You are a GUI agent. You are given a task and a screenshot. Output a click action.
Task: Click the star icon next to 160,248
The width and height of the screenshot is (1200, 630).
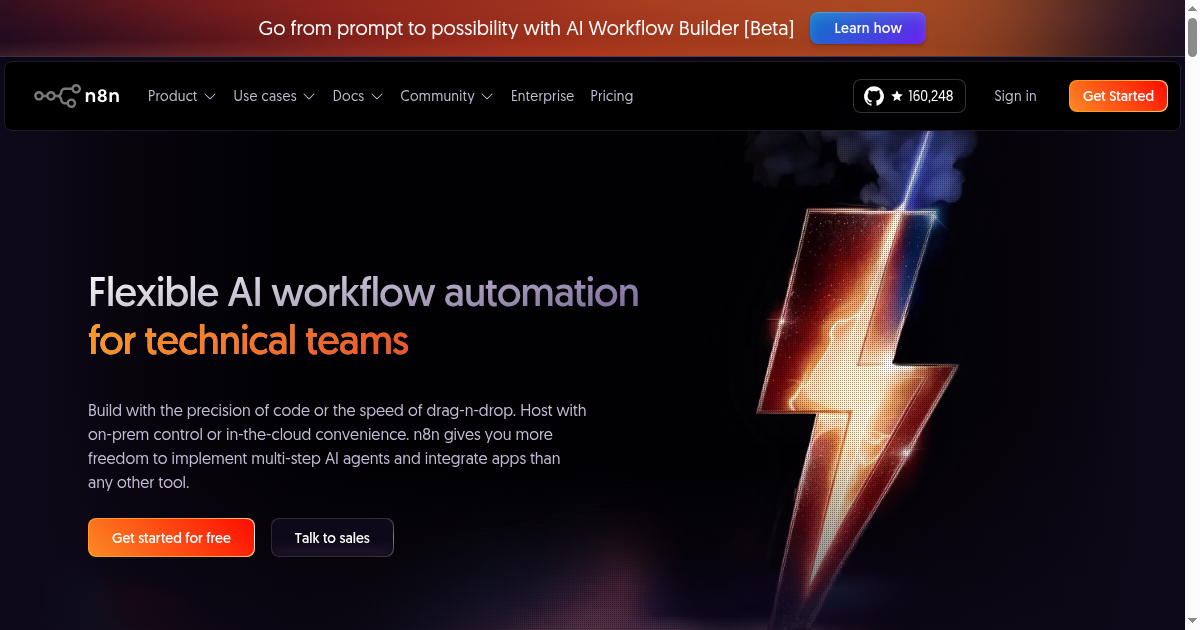pyautogui.click(x=896, y=96)
